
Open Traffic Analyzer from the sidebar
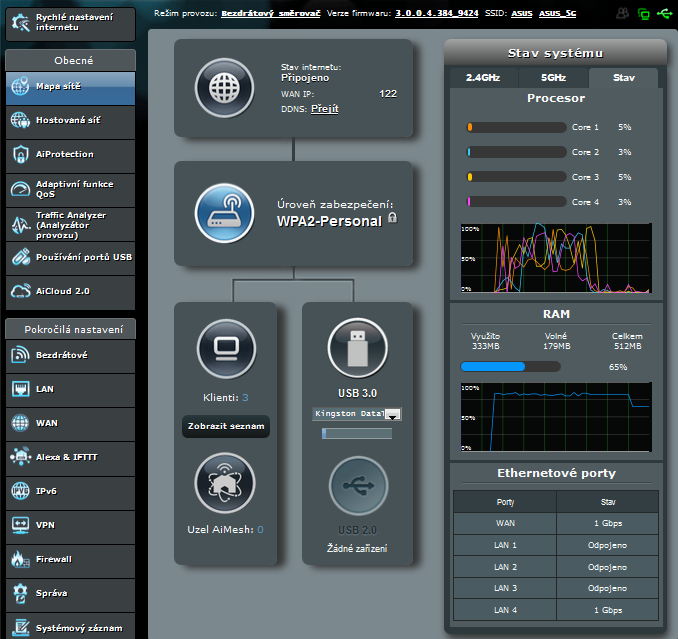(x=68, y=222)
